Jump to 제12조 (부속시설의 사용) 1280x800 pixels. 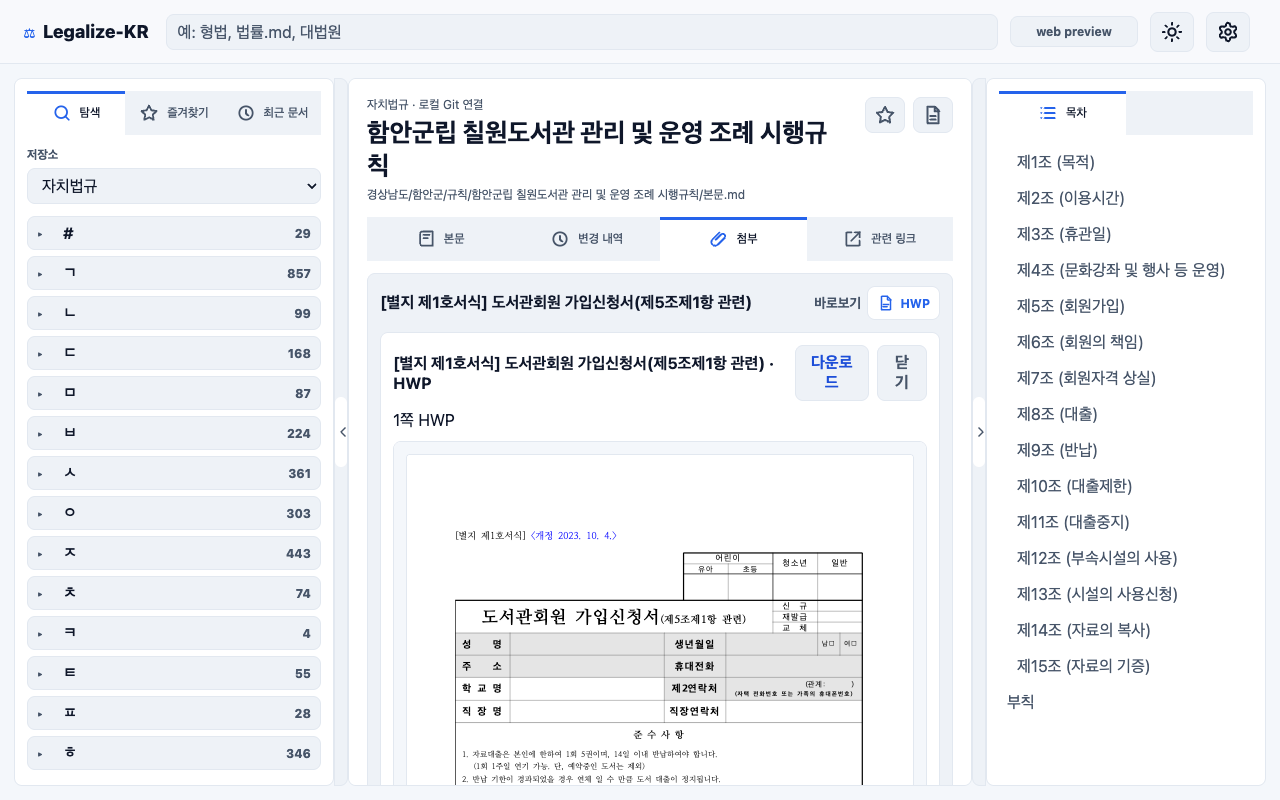click(1096, 558)
